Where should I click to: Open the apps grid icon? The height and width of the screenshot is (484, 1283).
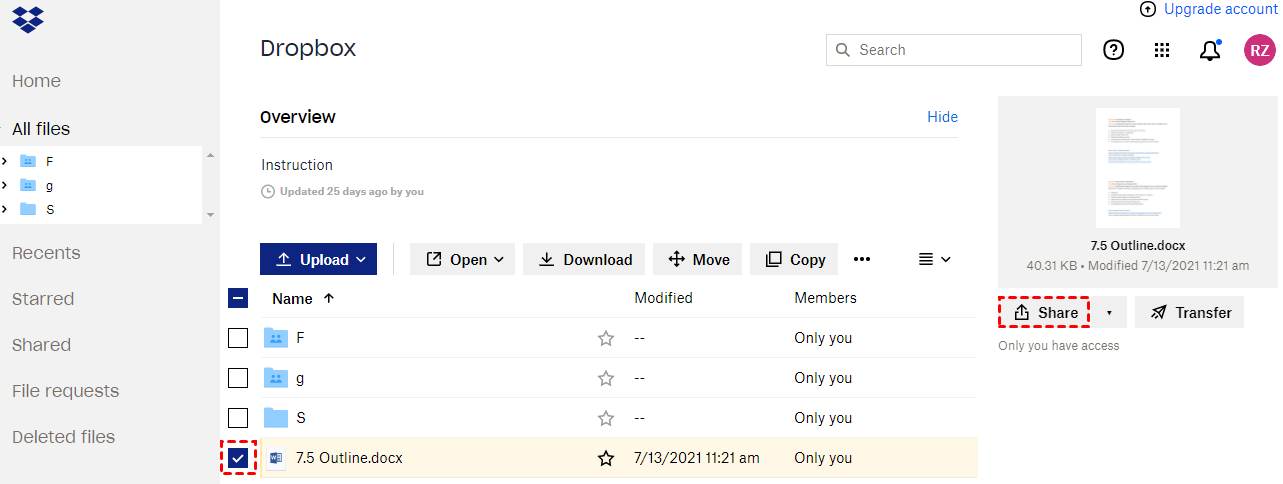point(1162,50)
